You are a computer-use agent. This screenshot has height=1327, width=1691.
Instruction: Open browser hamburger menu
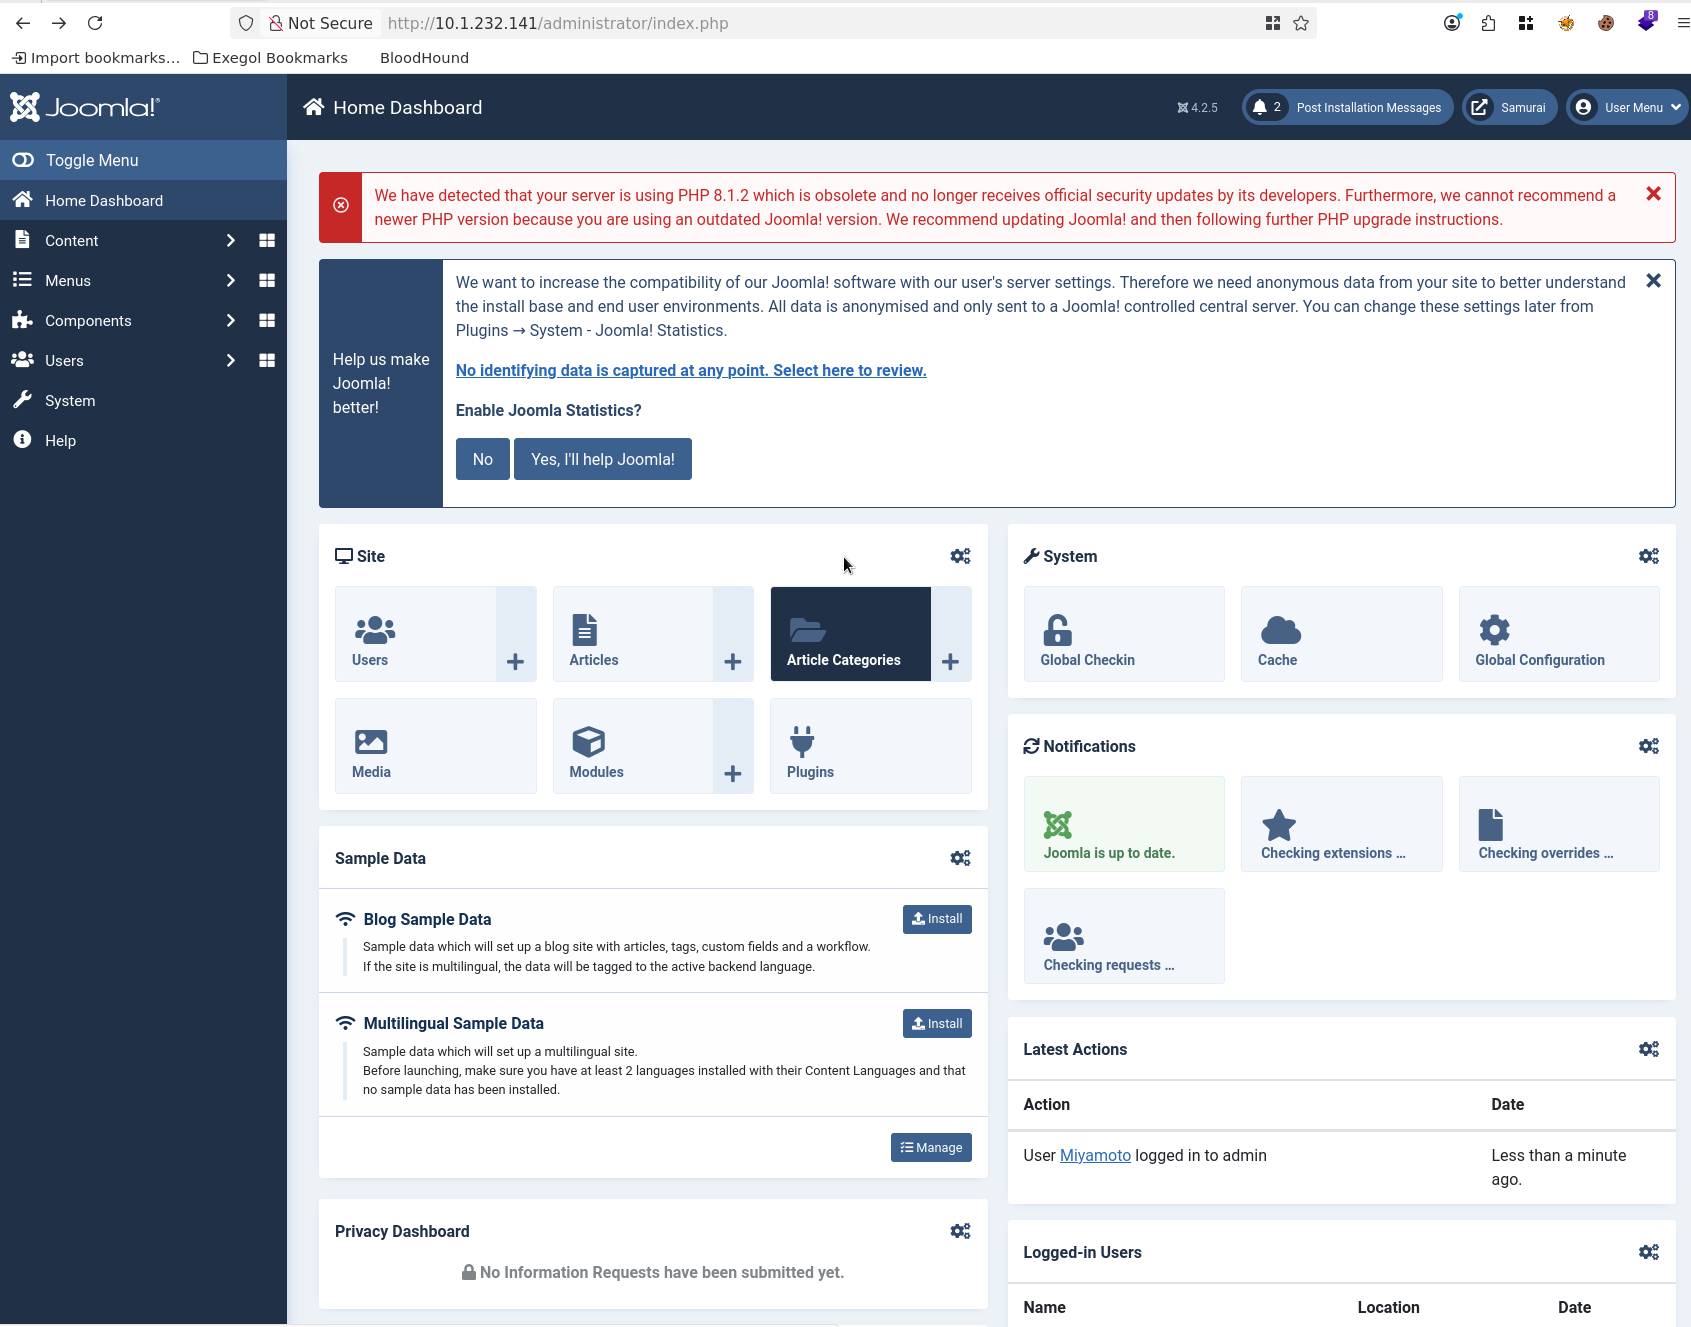click(x=1682, y=23)
